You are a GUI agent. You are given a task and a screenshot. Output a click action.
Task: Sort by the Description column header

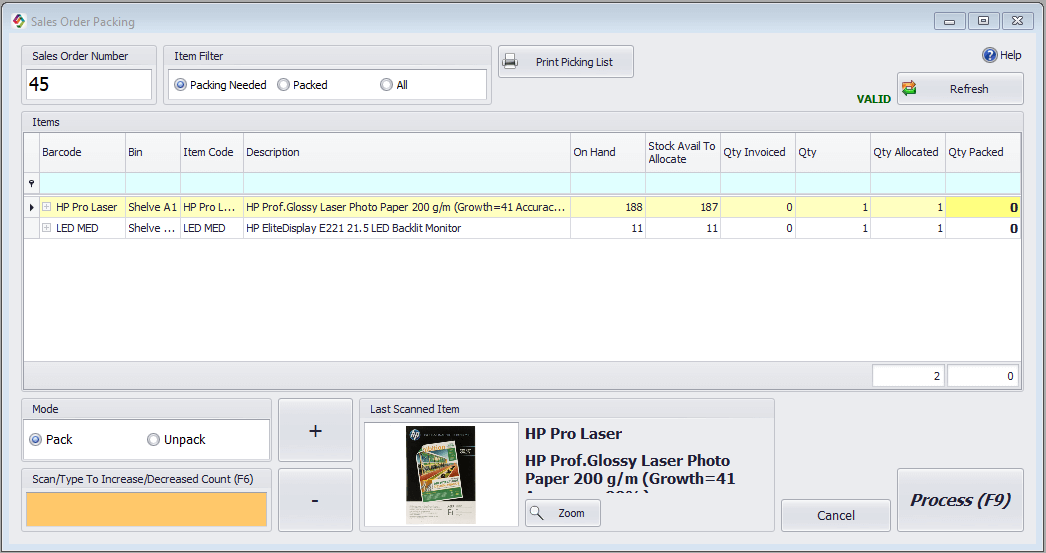[x=407, y=152]
